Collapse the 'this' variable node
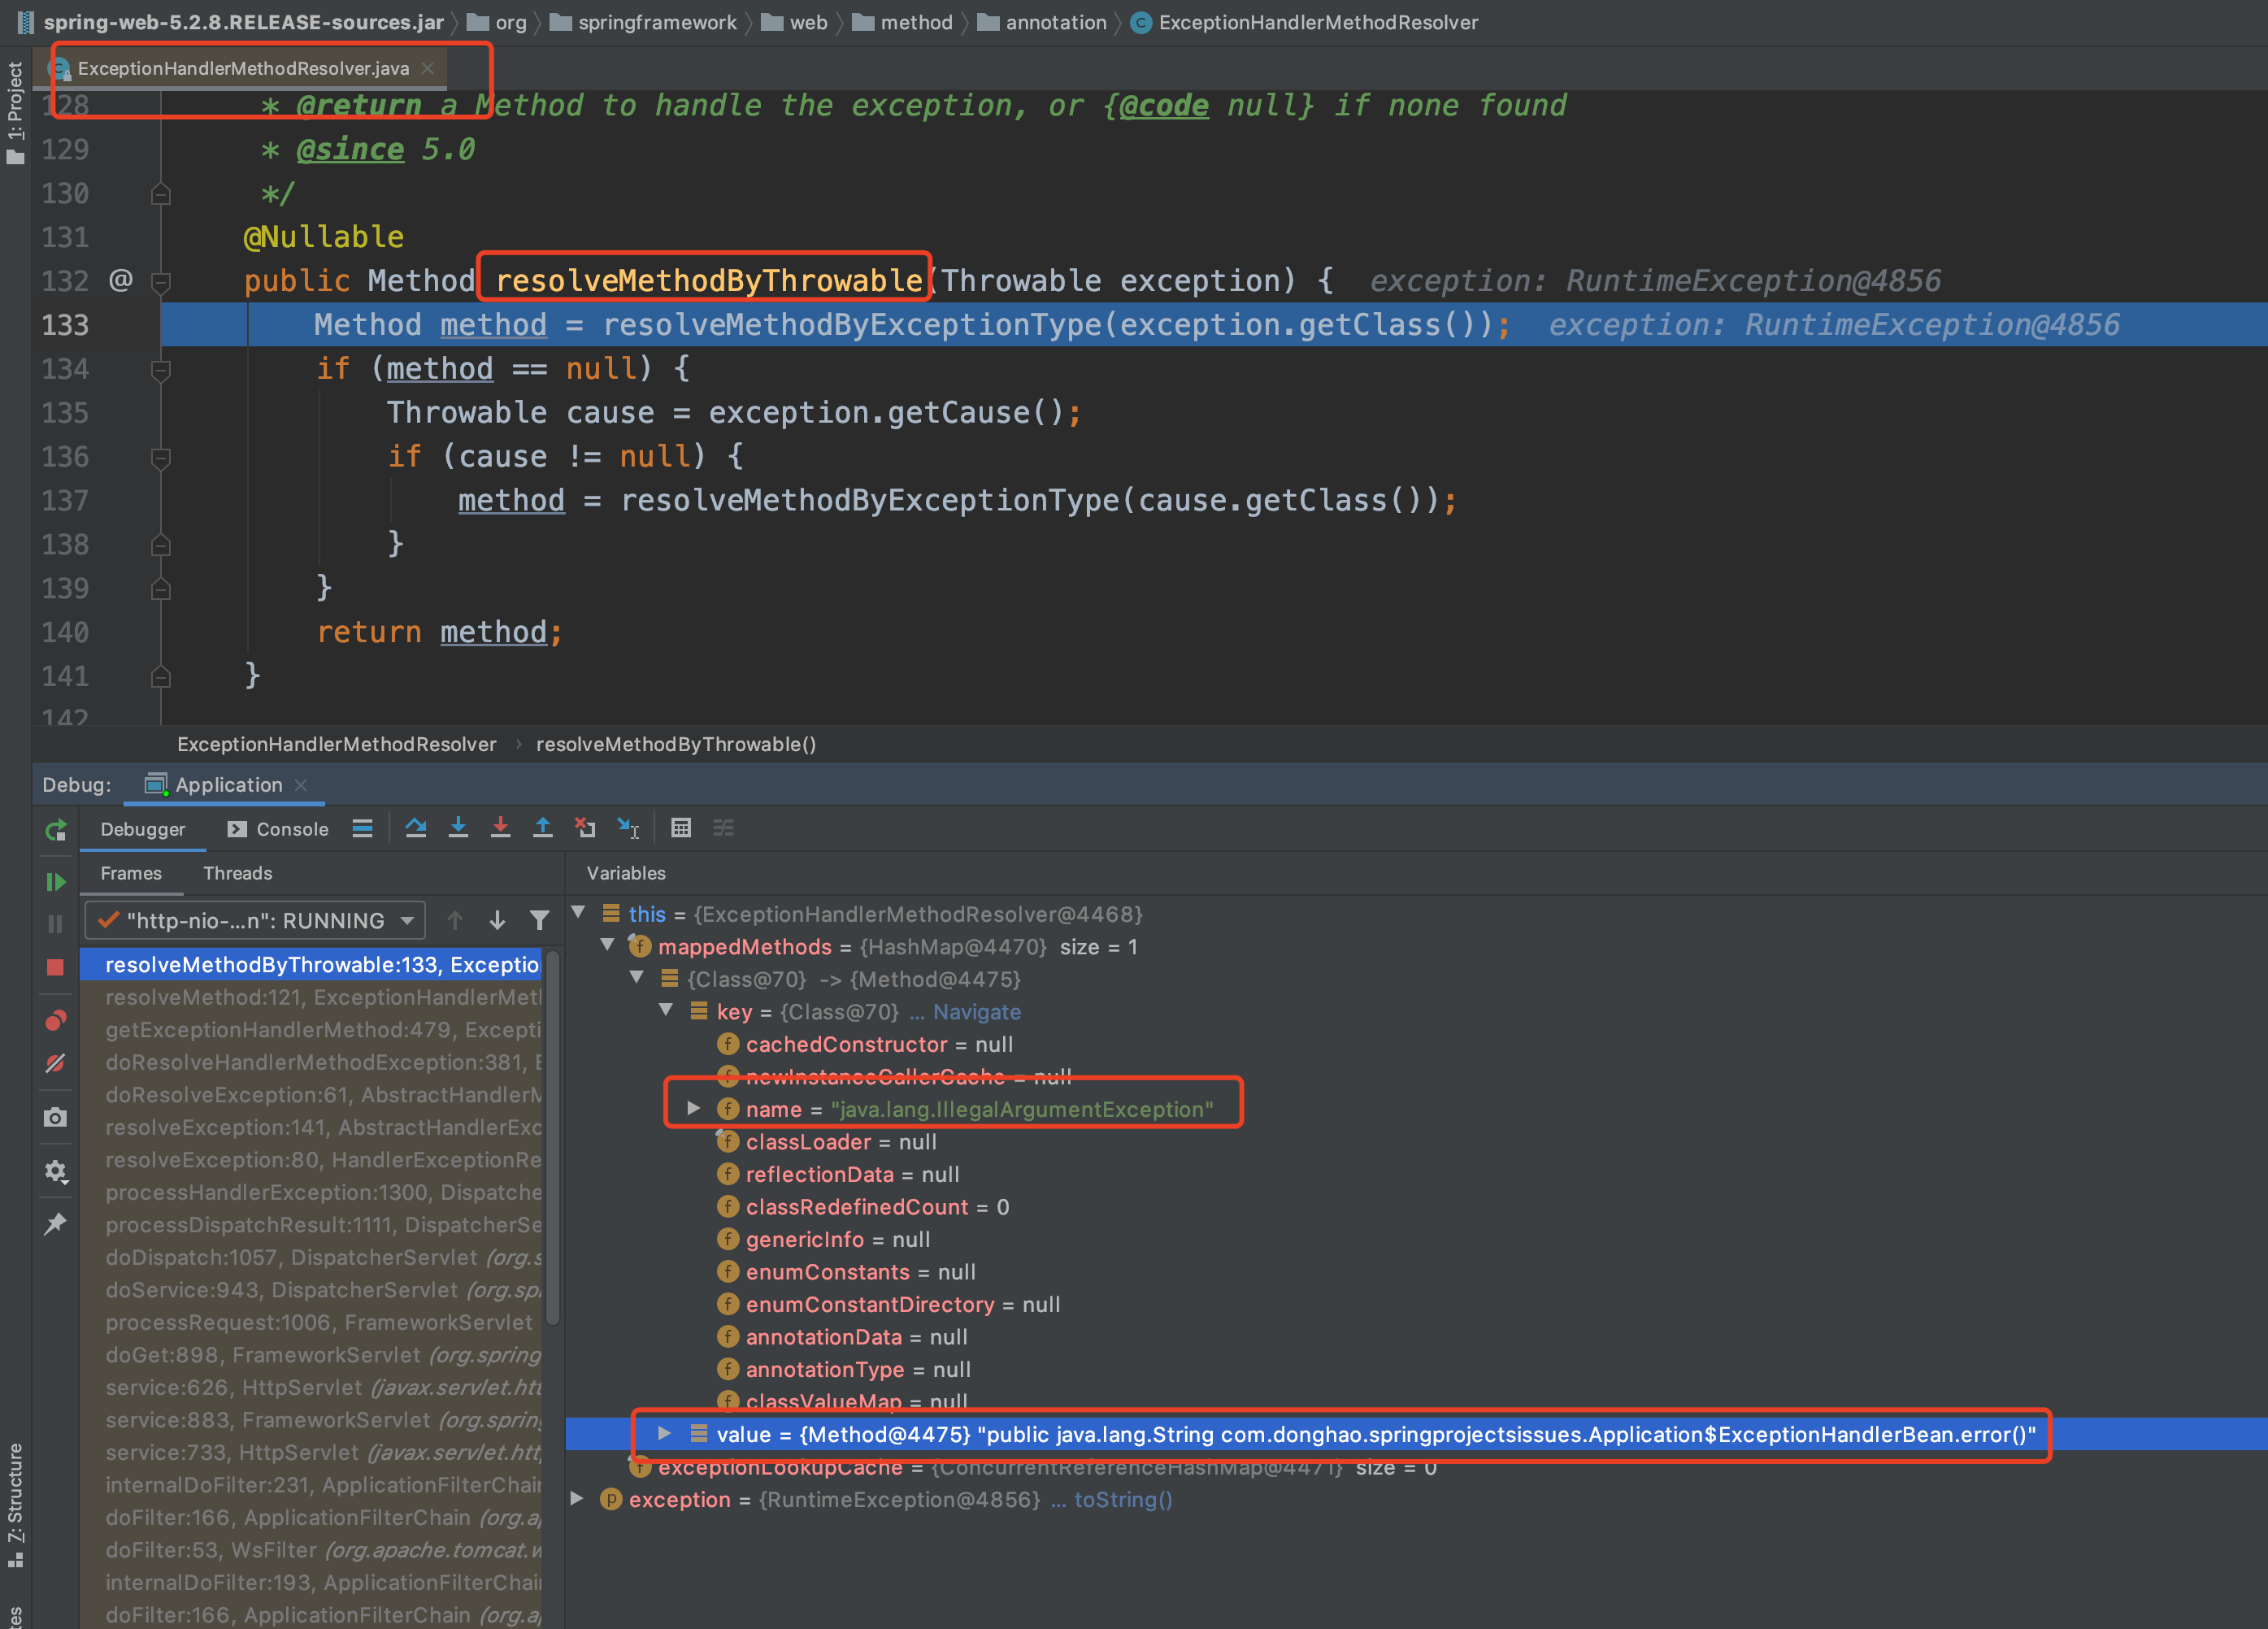This screenshot has height=1629, width=2268. pos(578,912)
